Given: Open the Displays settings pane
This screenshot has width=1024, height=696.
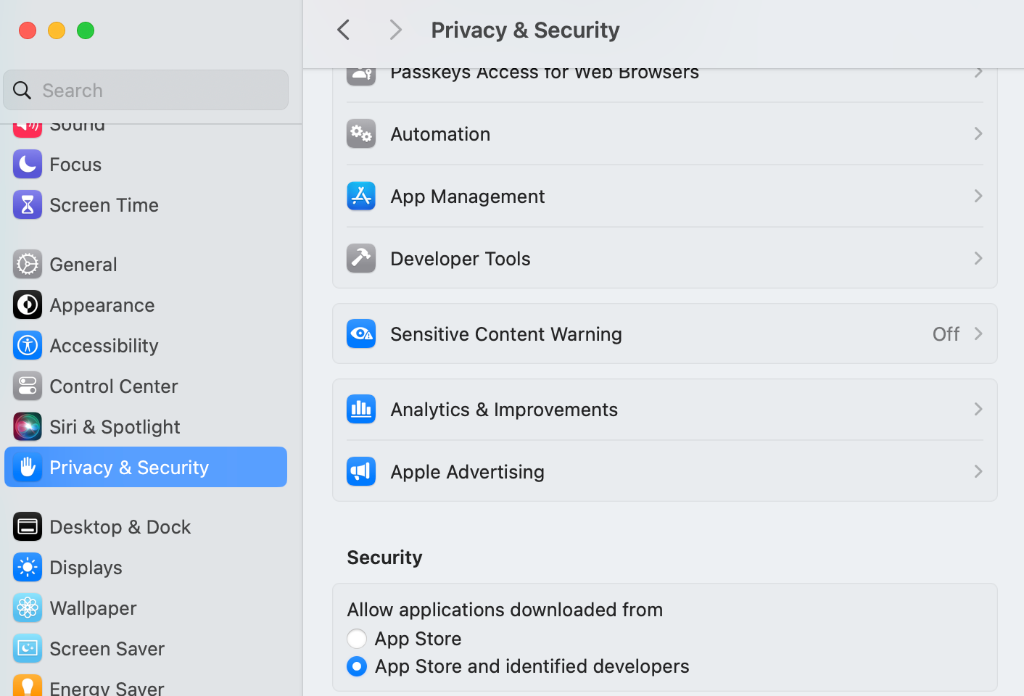Looking at the screenshot, I should point(146,567).
